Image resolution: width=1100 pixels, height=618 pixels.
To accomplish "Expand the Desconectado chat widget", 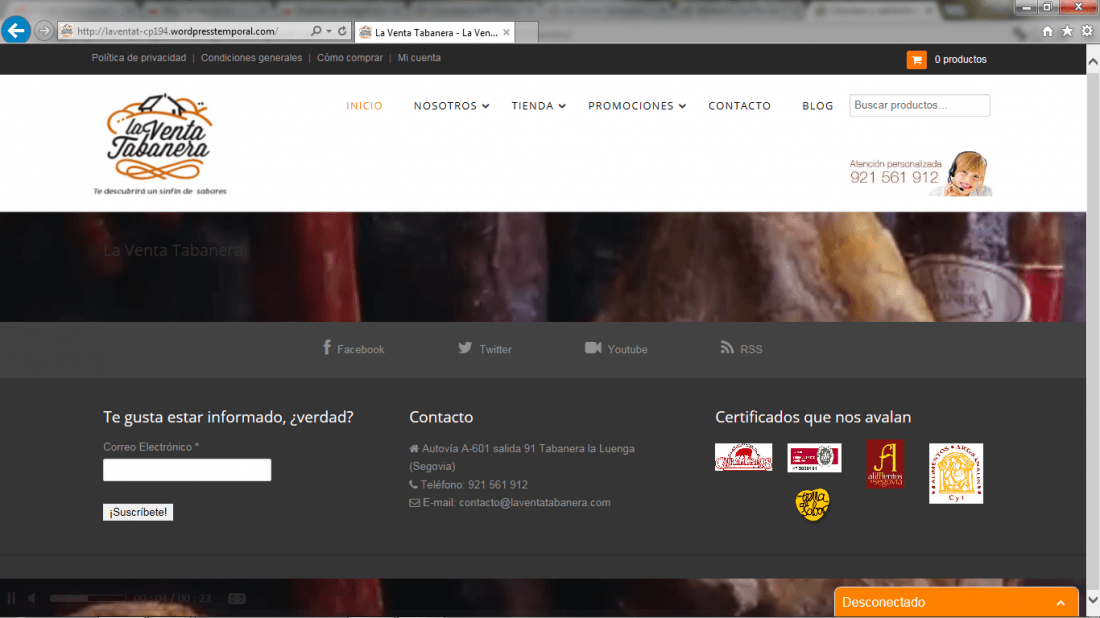I will click(x=955, y=603).
